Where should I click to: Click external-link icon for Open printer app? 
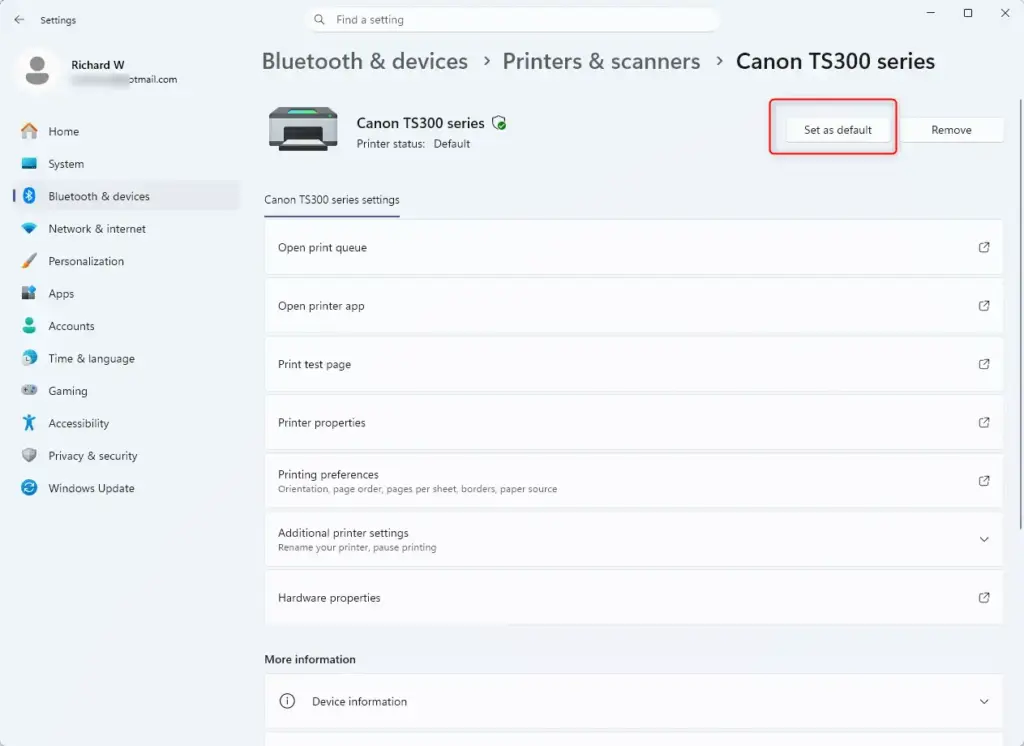[x=984, y=306]
